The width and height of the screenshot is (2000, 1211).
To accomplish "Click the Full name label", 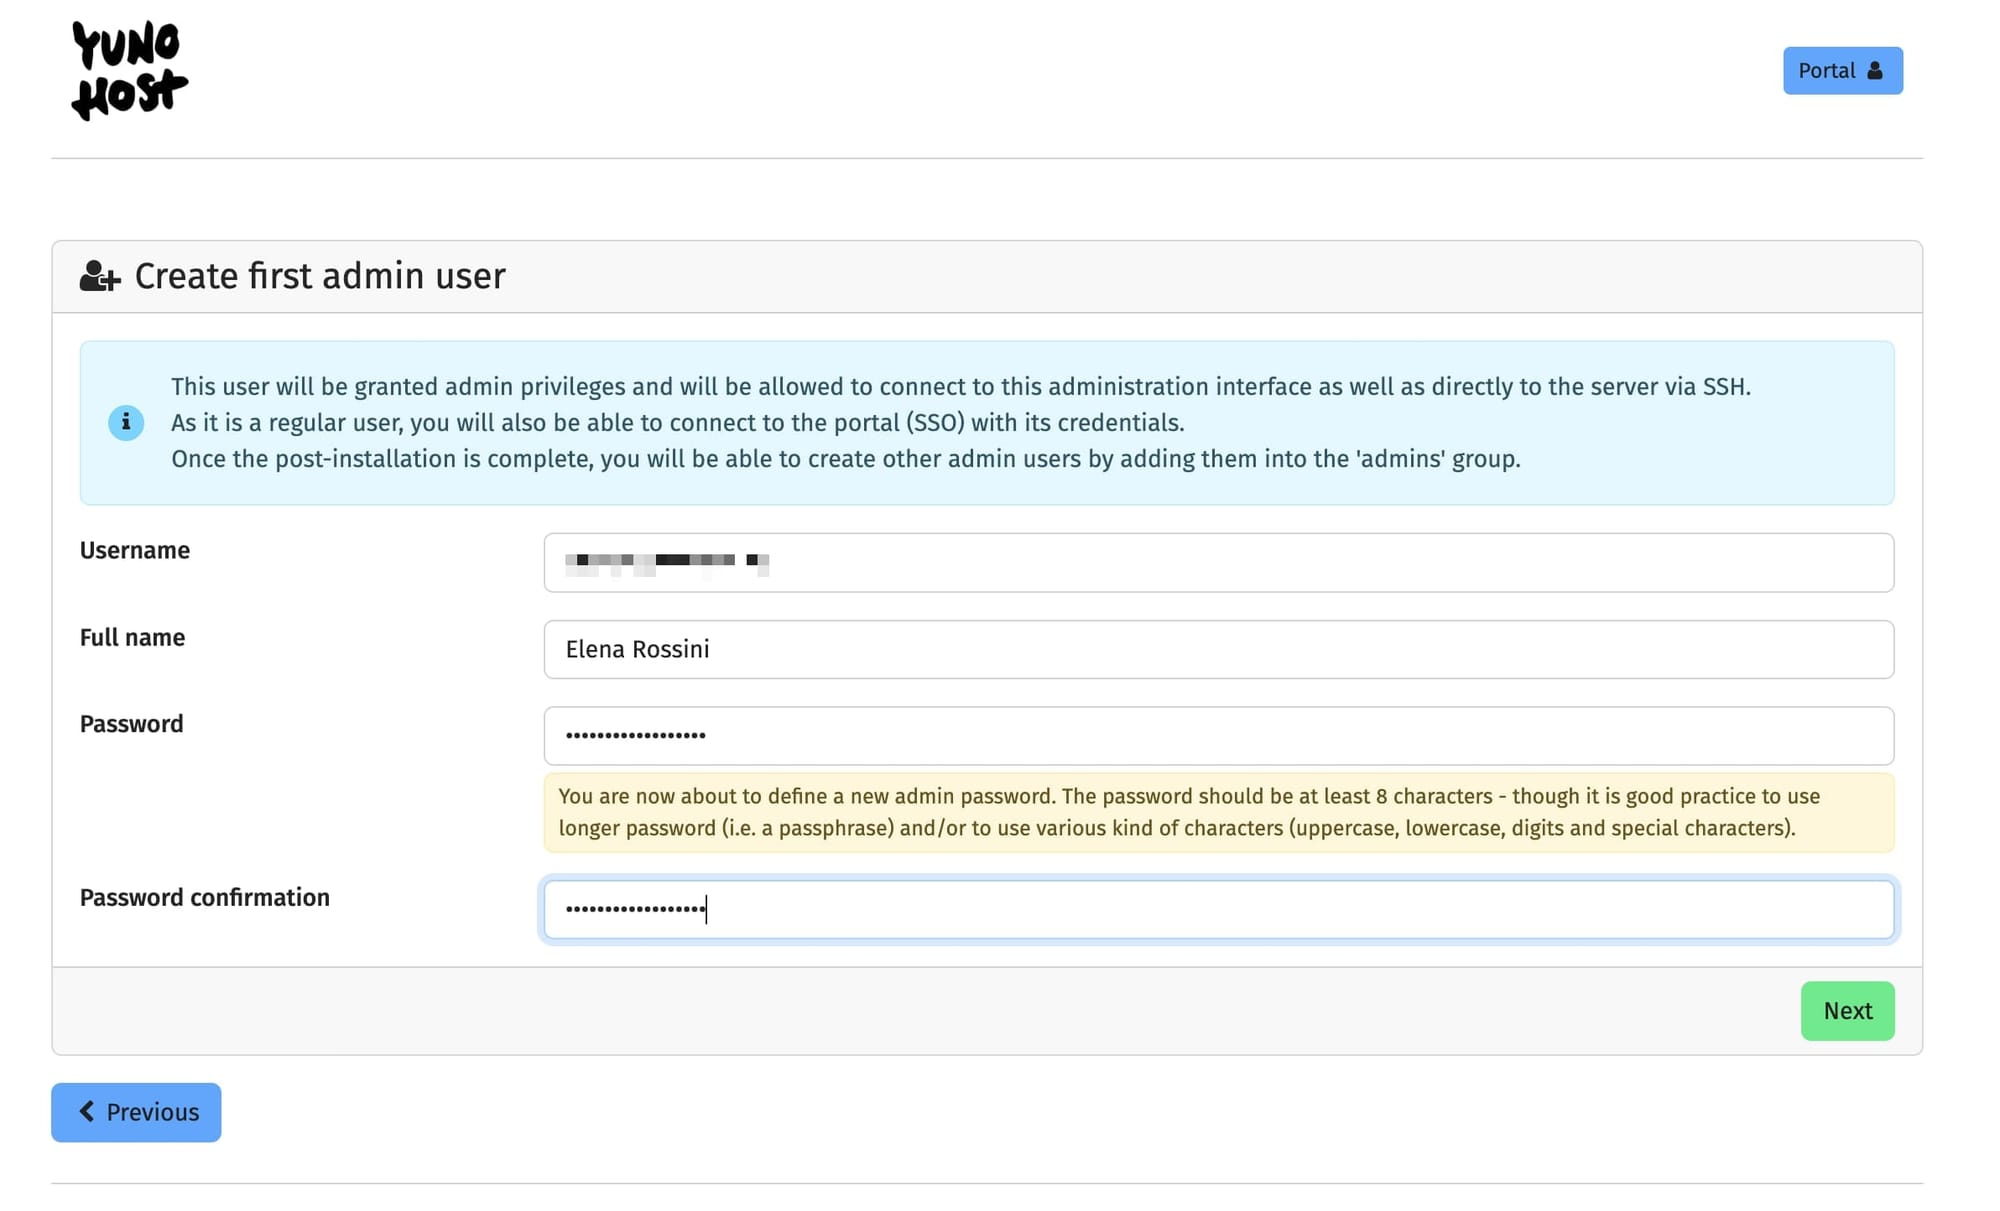I will click(x=132, y=637).
